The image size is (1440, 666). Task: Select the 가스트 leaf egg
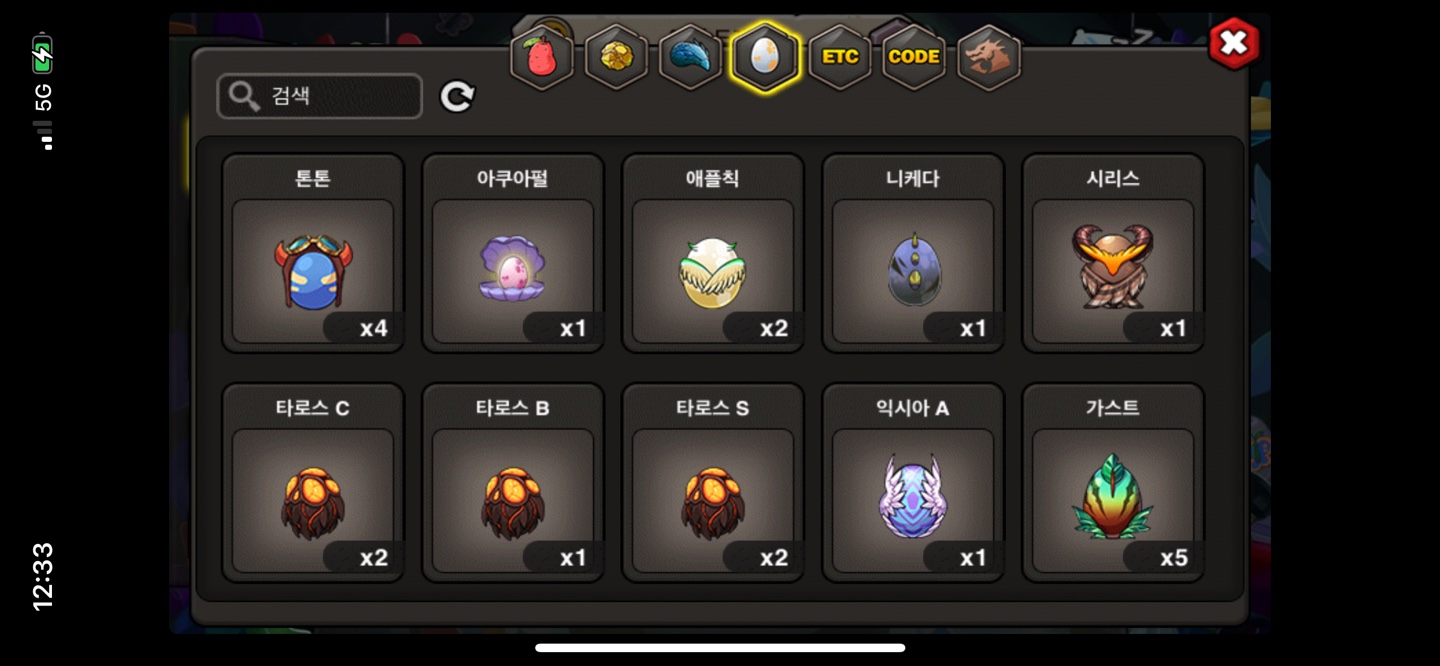pos(1113,483)
